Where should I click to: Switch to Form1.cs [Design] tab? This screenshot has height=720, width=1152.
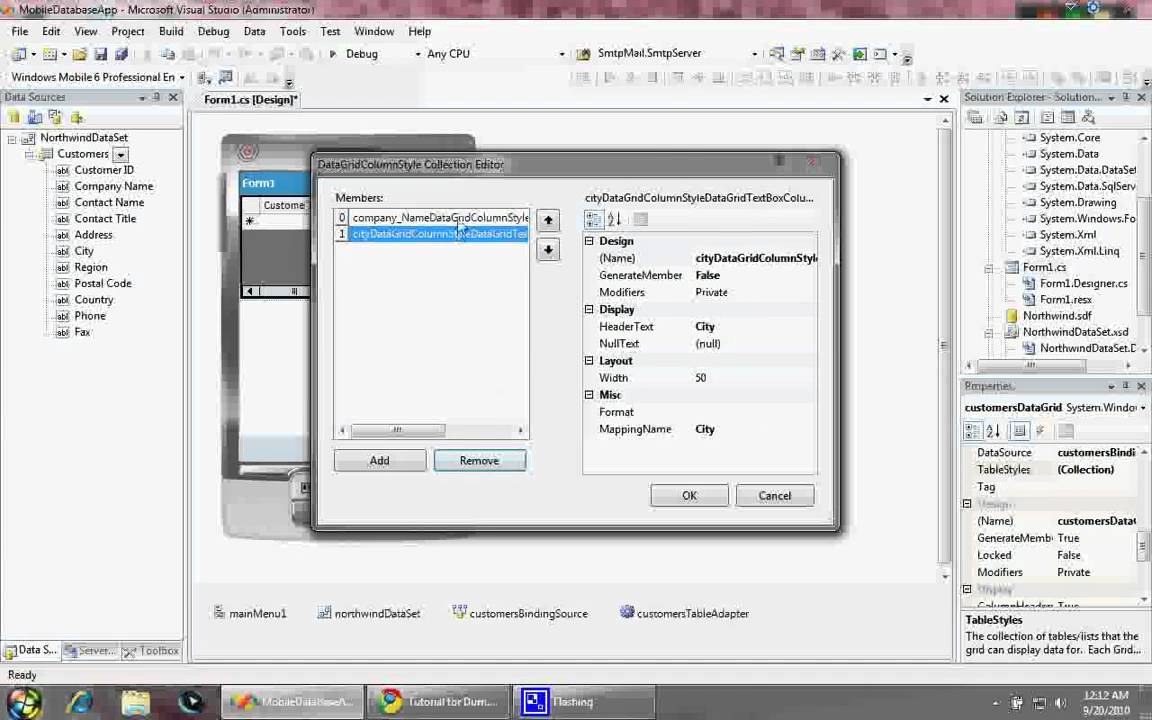[251, 100]
